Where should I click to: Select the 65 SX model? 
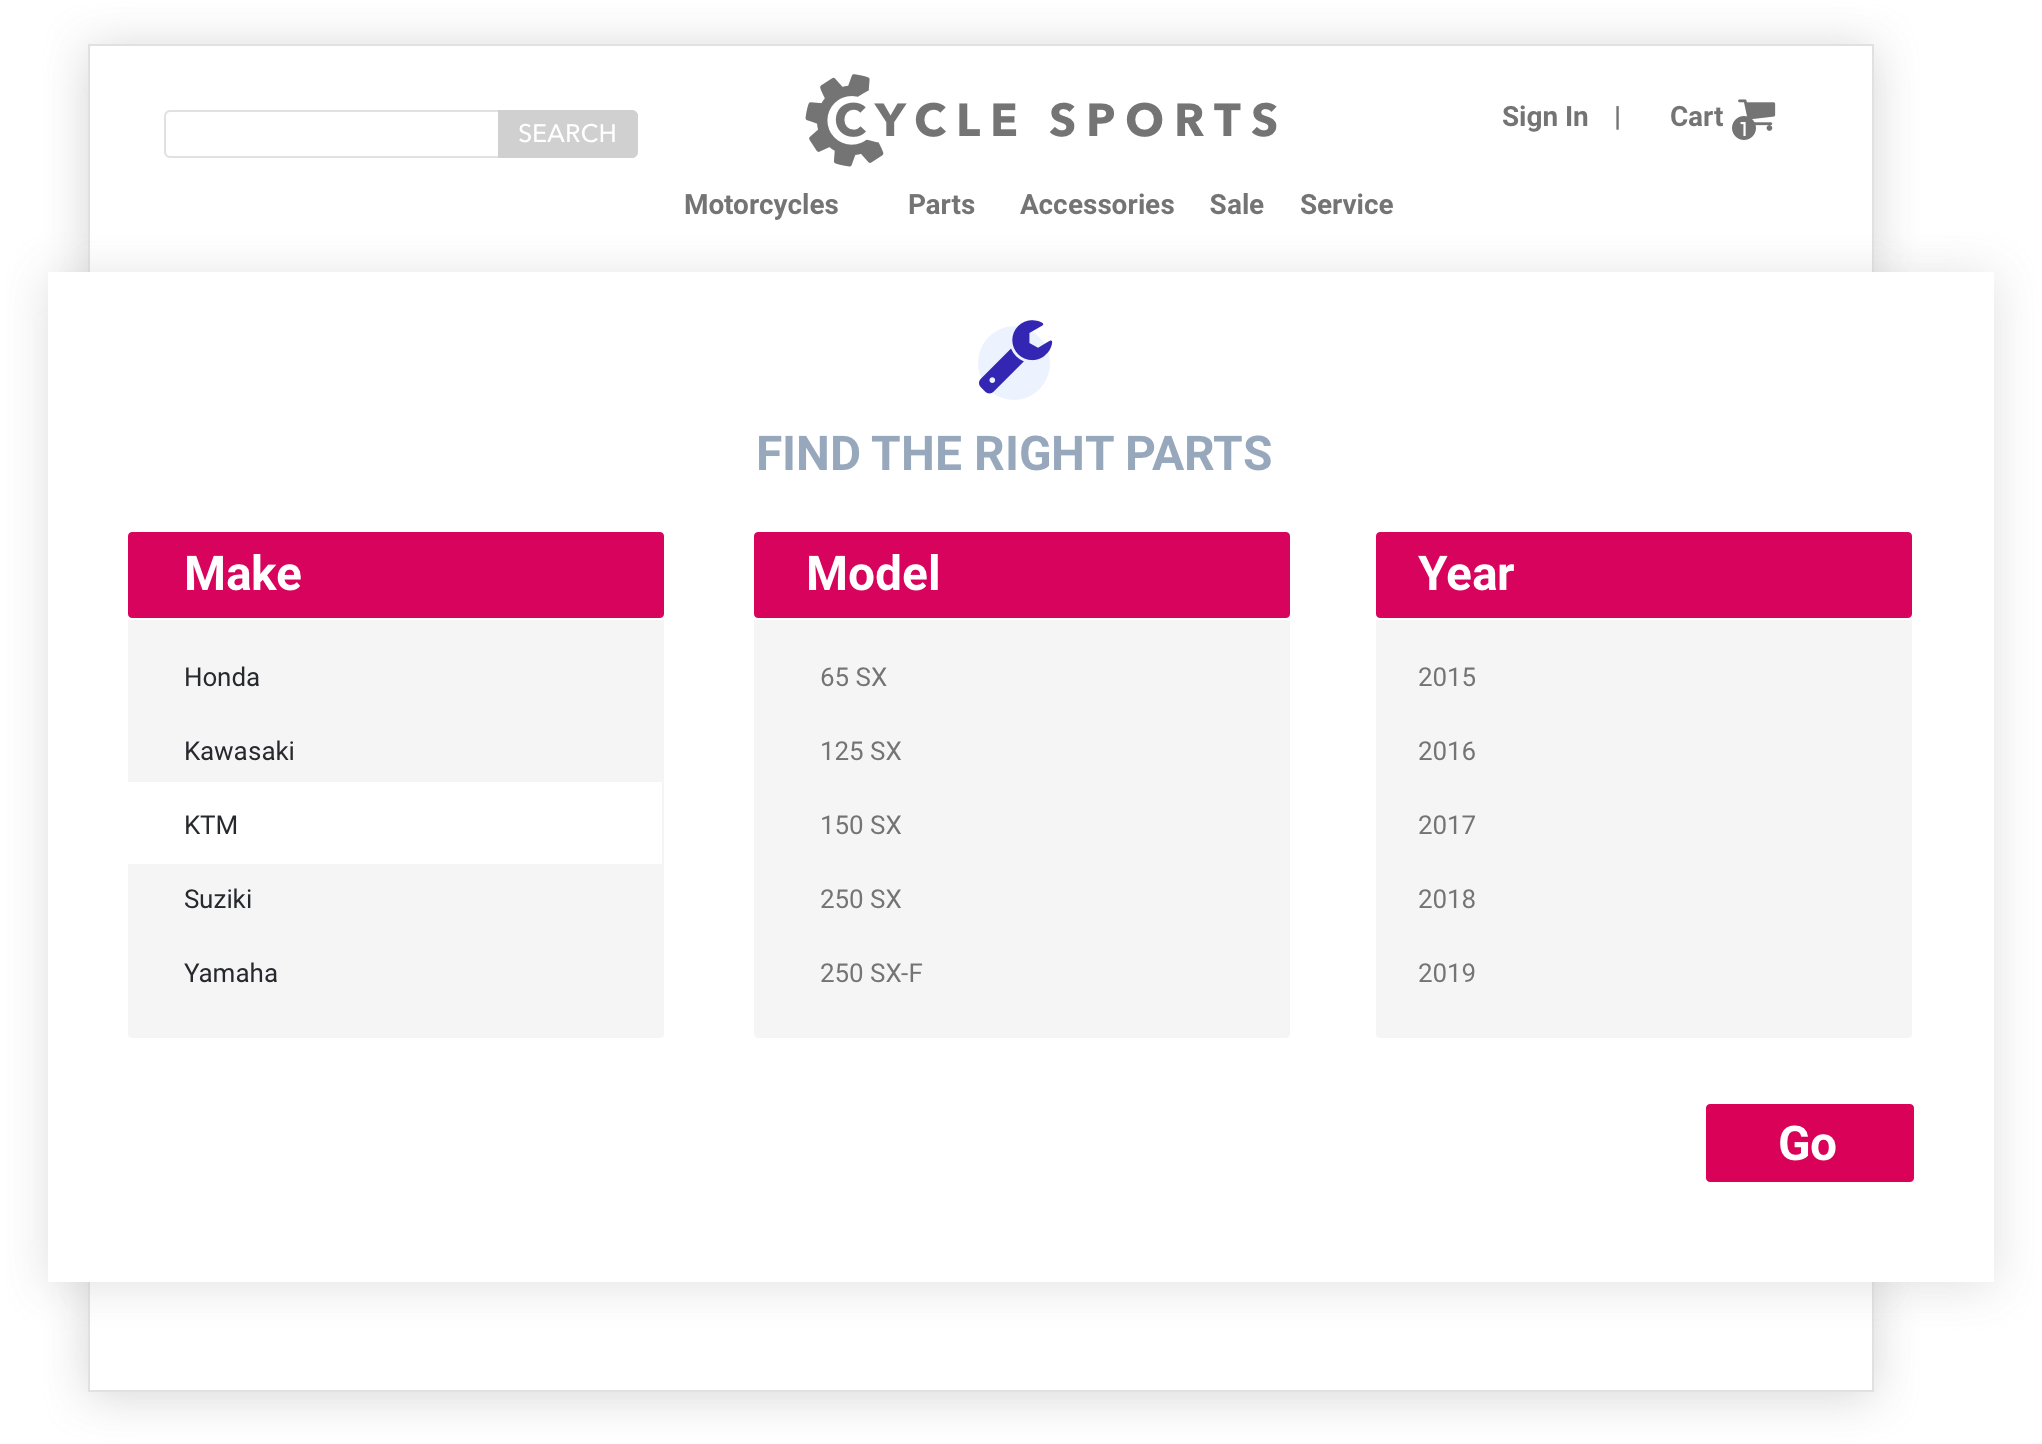coord(853,677)
